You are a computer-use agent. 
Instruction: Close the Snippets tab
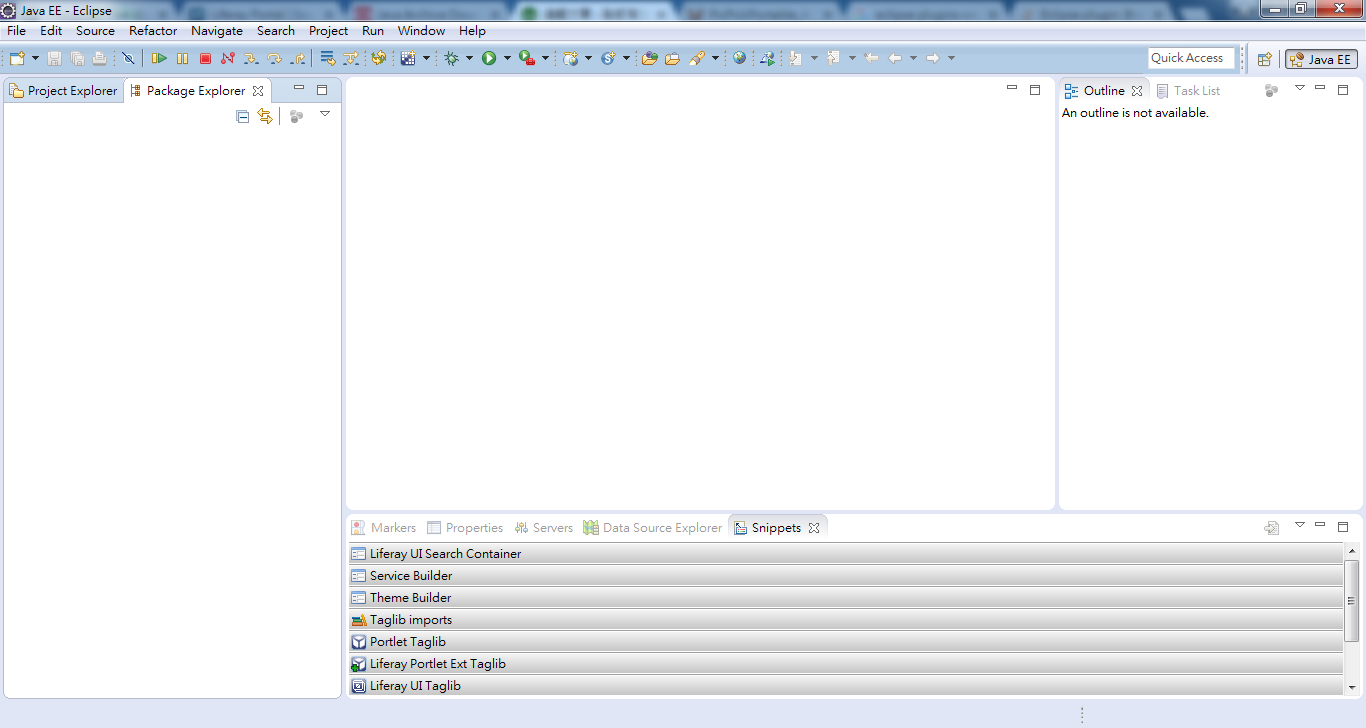[x=814, y=528]
